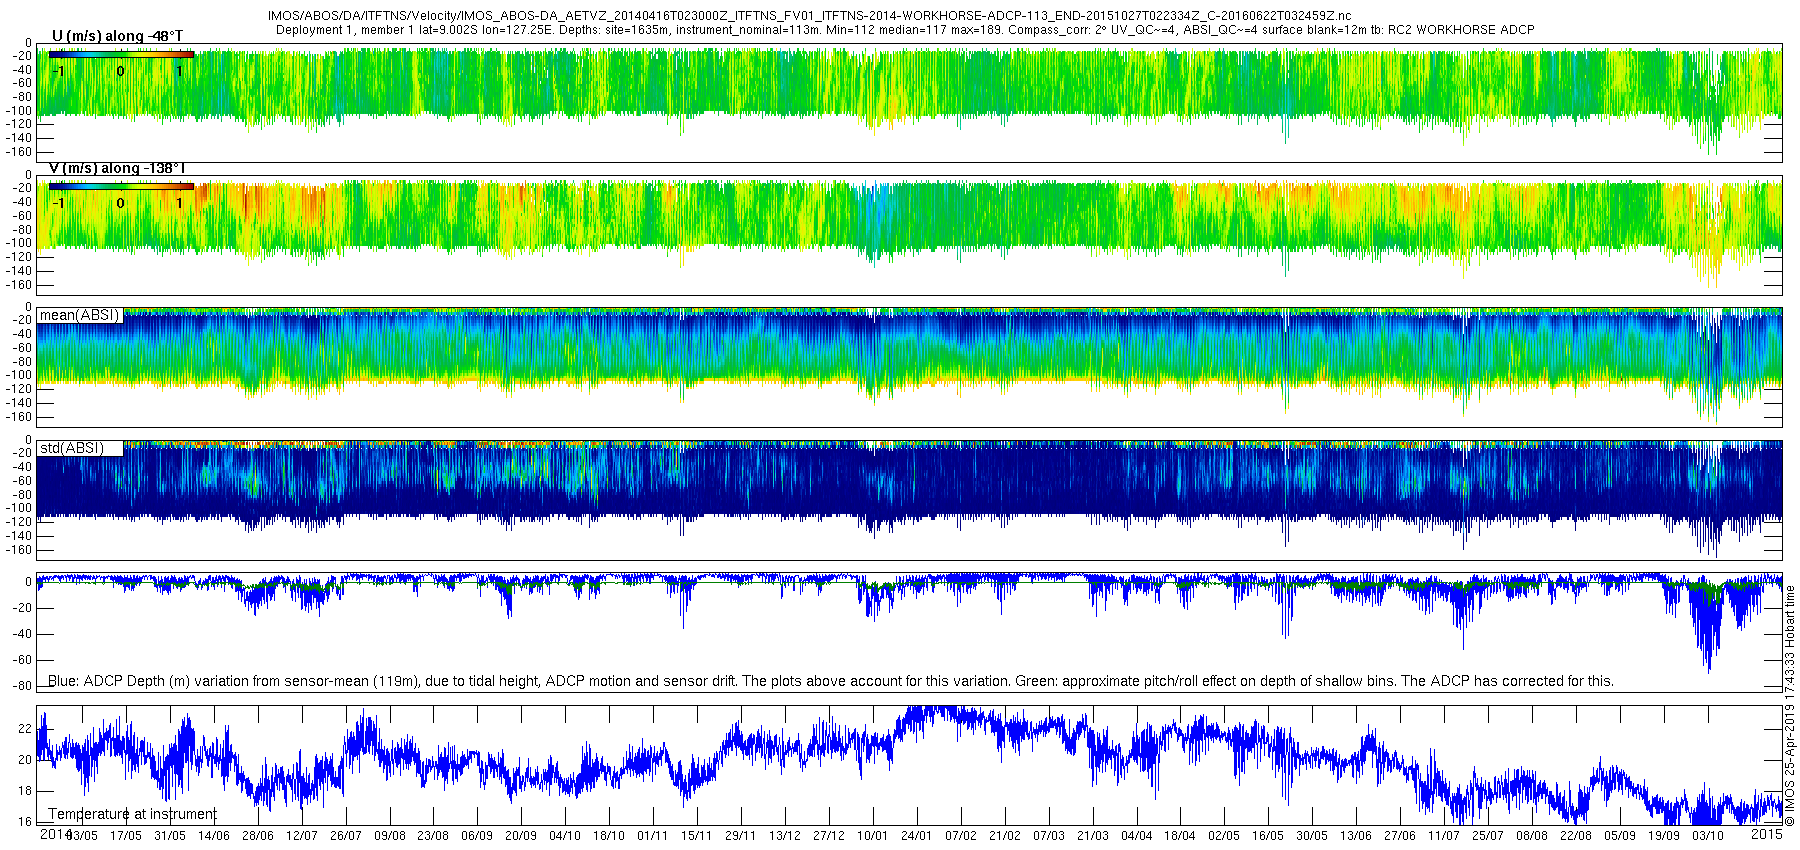This screenshot has width=1800, height=850.
Task: Click the '31/05' date tick
Action: click(x=169, y=836)
